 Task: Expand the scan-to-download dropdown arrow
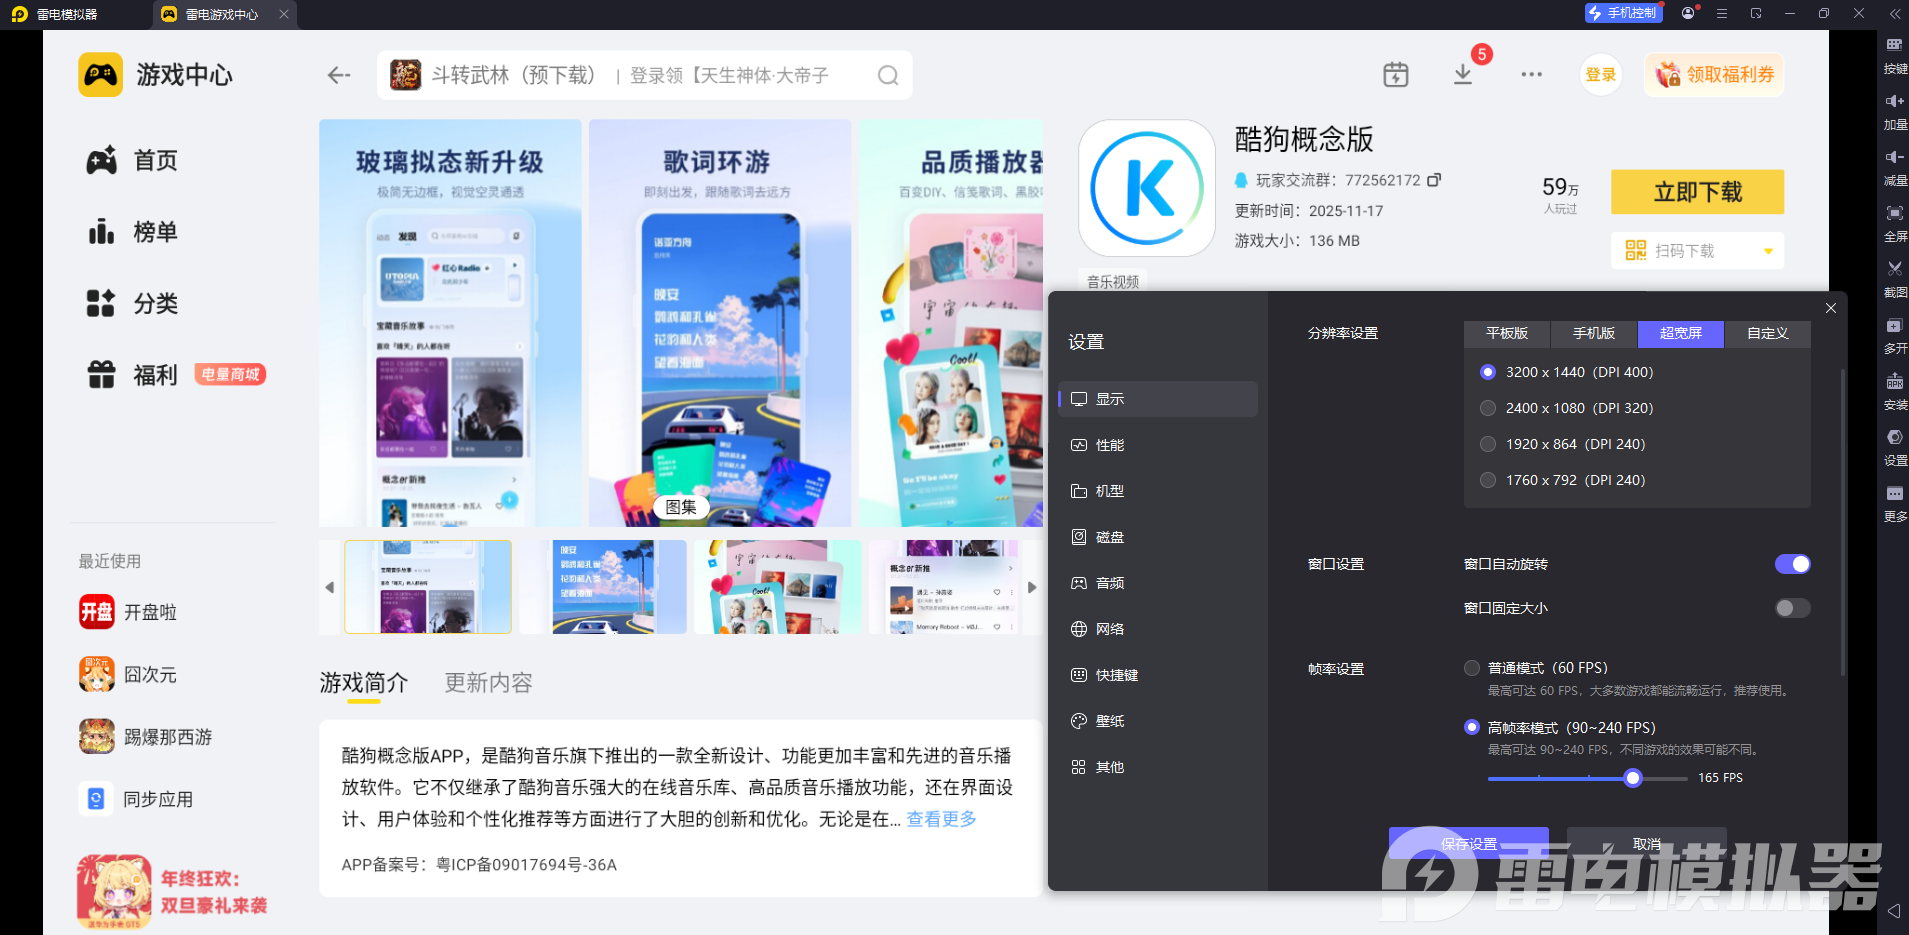click(1768, 251)
